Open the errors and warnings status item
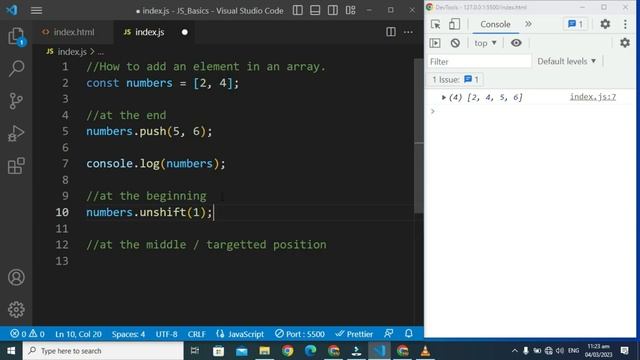 [x=27, y=334]
